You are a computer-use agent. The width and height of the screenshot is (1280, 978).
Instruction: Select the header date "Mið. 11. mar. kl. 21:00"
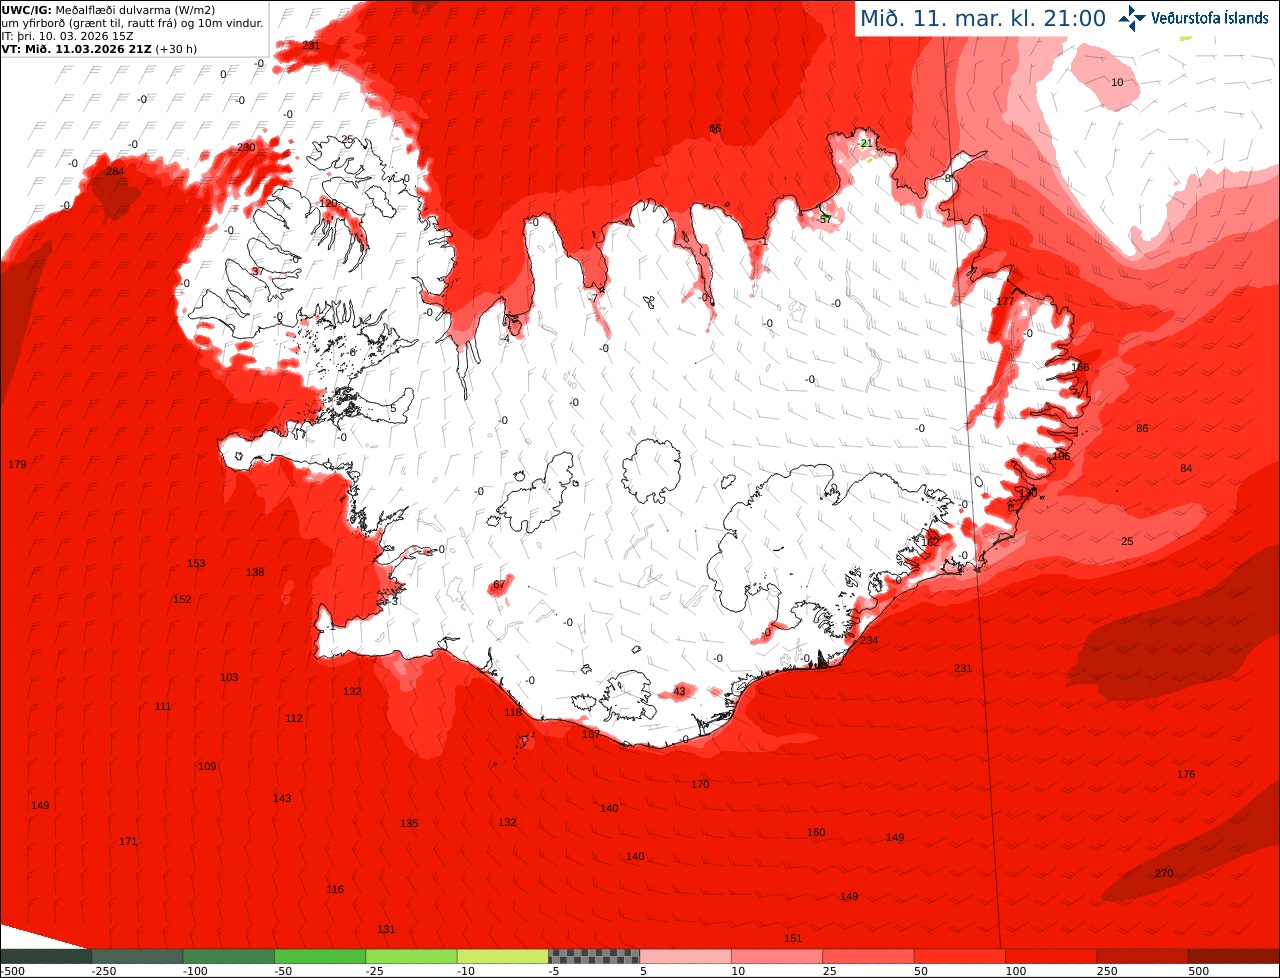coord(983,18)
